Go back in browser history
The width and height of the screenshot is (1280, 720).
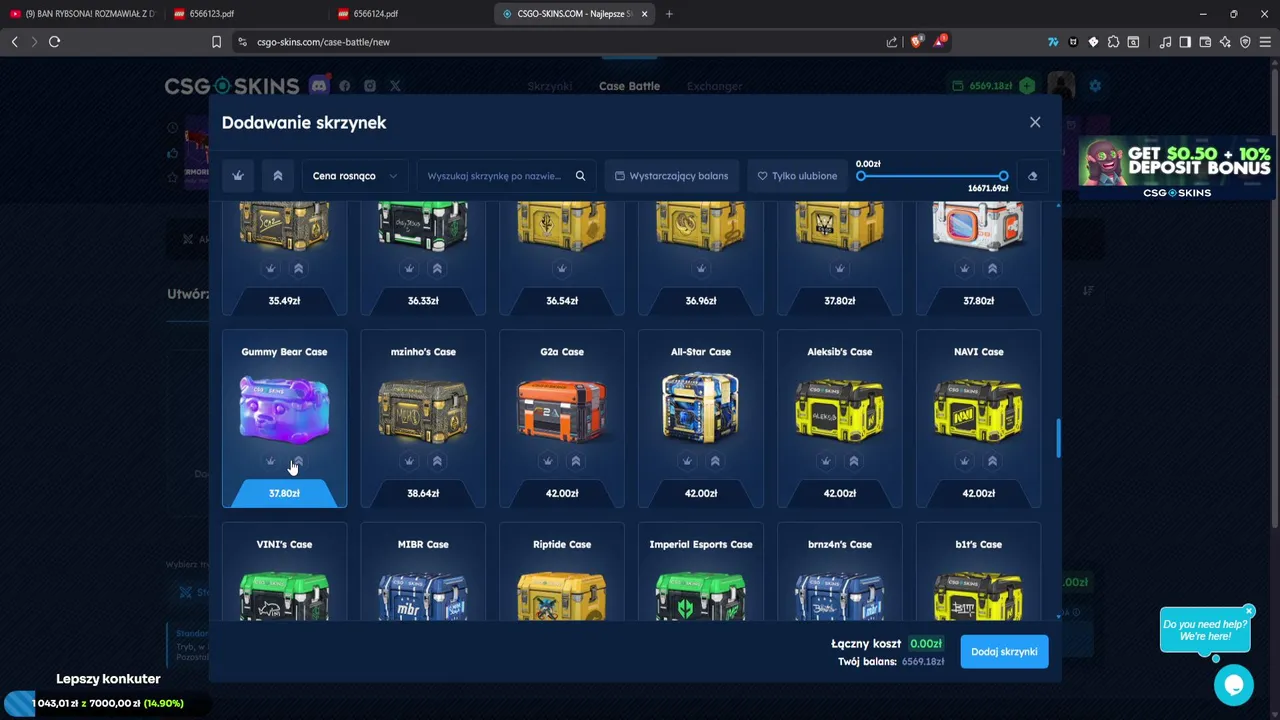14,42
